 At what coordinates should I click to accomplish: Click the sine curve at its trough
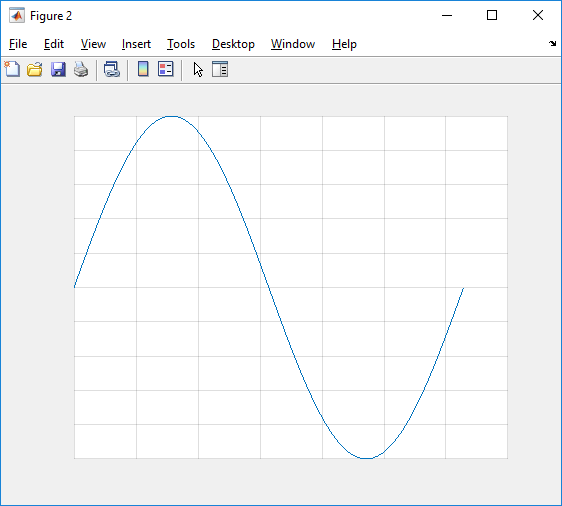click(x=366, y=458)
